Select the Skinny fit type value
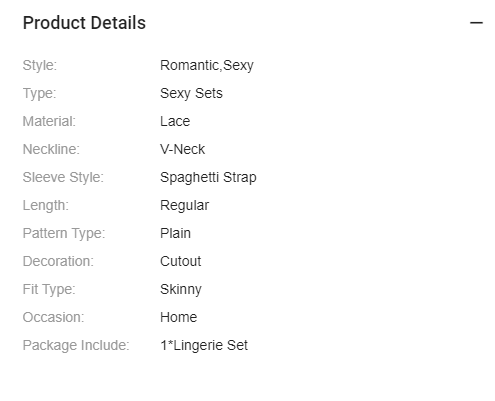 (x=181, y=289)
